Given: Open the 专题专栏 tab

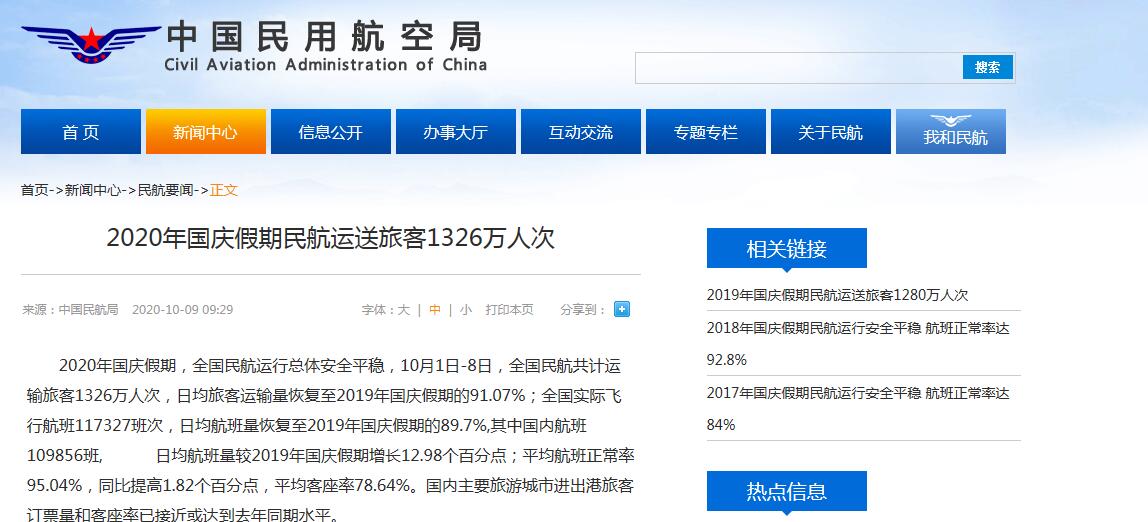Looking at the screenshot, I should coord(705,132).
